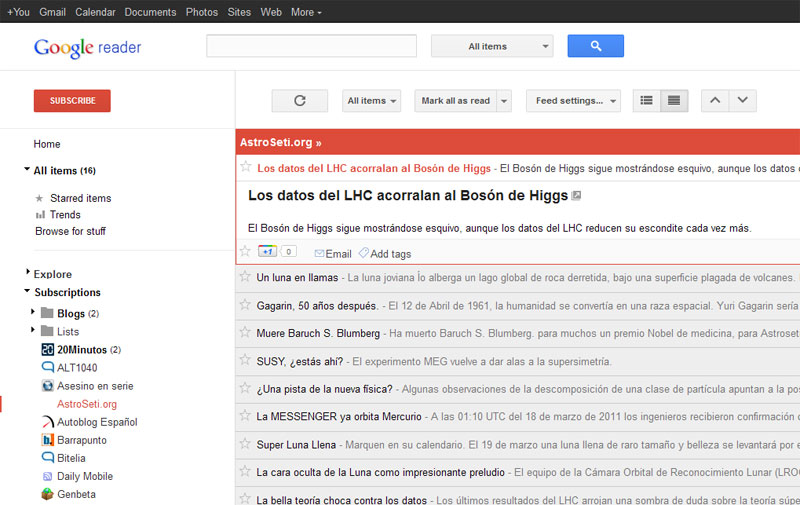
Task: Open Browse for stuff link
Action: pyautogui.click(x=70, y=231)
